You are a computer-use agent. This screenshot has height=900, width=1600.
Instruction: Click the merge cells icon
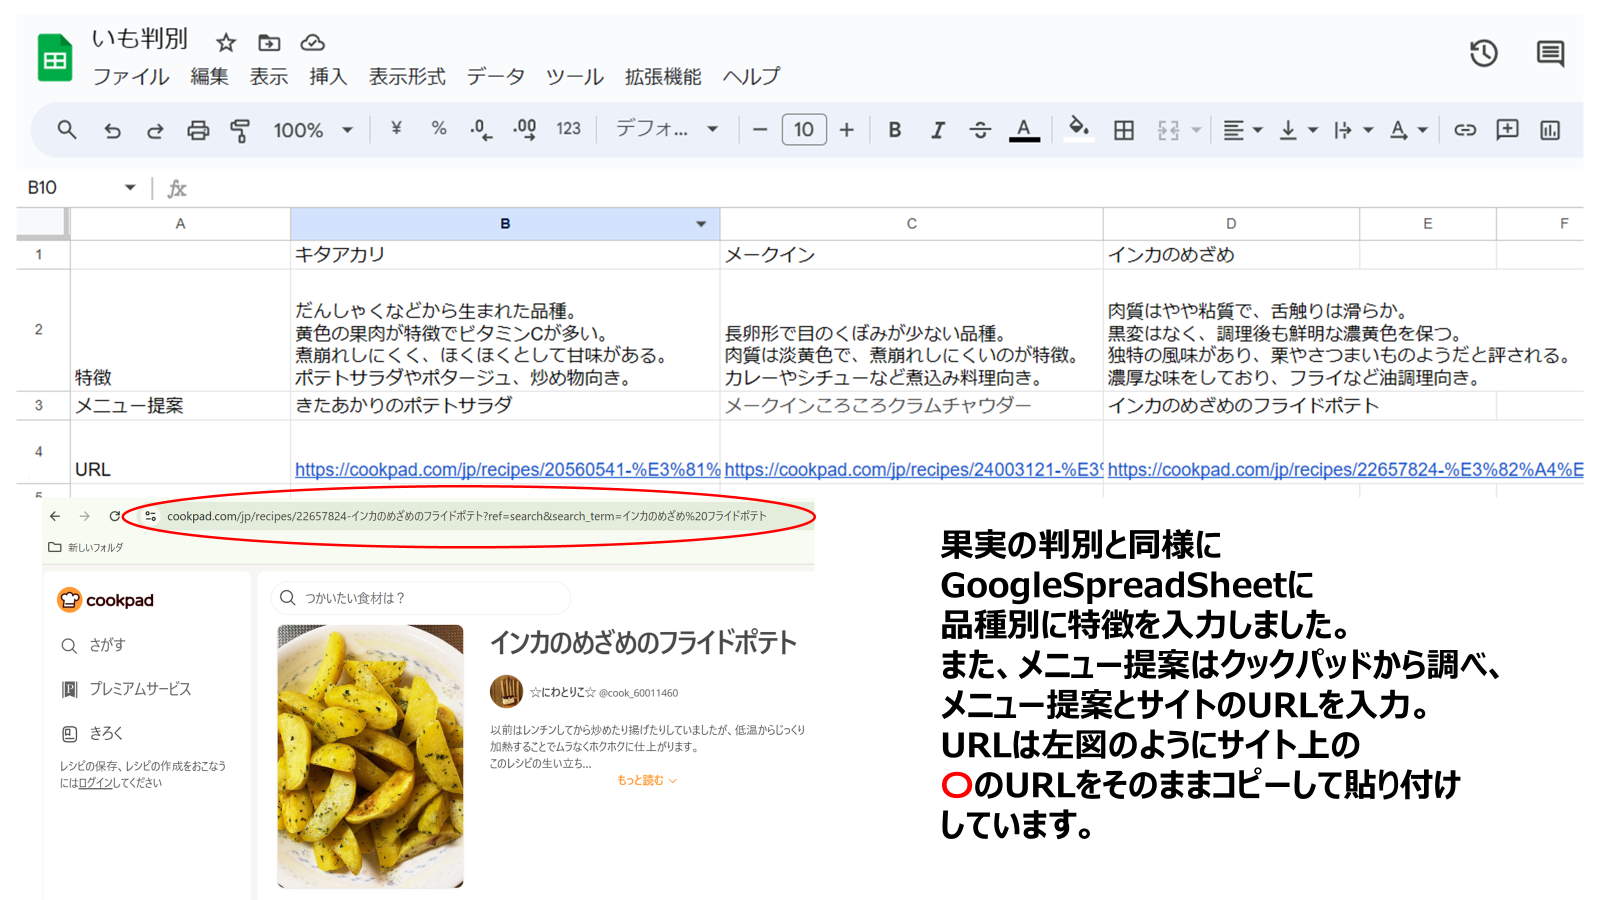pos(1168,130)
